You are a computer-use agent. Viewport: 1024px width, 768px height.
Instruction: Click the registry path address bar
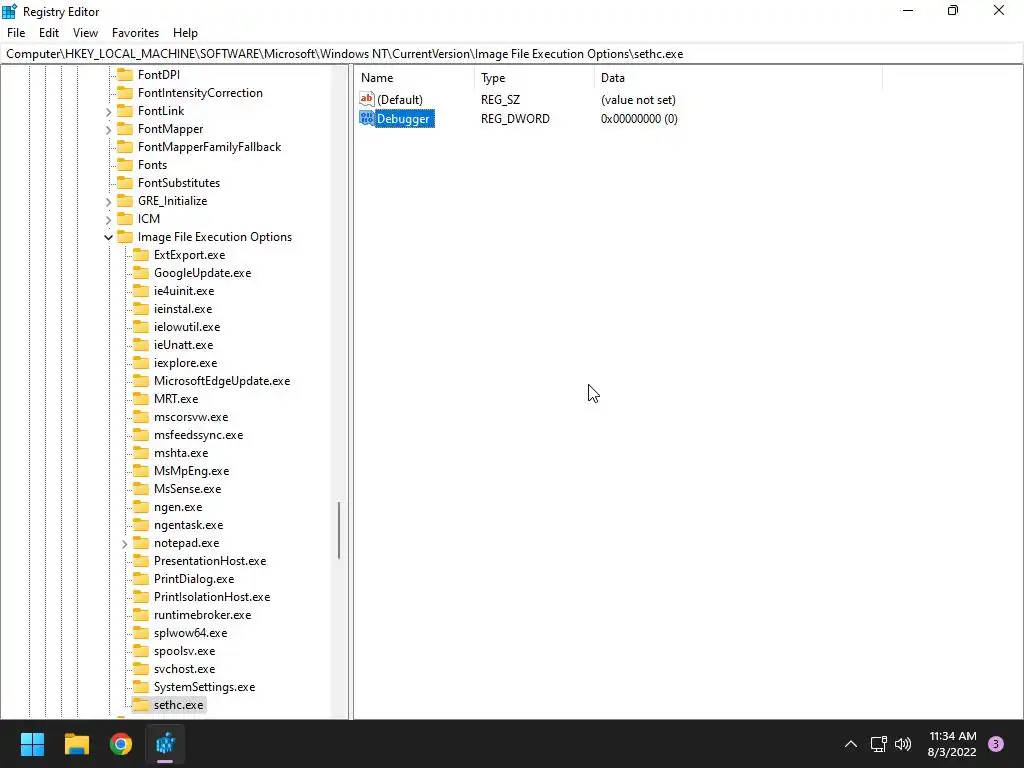pos(511,54)
